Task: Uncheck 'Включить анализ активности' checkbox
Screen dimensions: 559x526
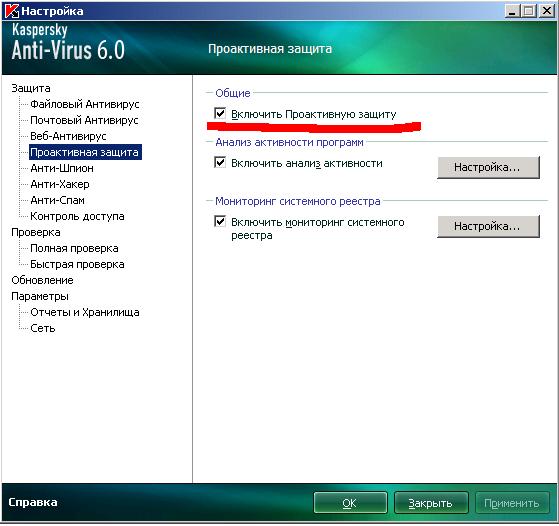Action: (220, 163)
